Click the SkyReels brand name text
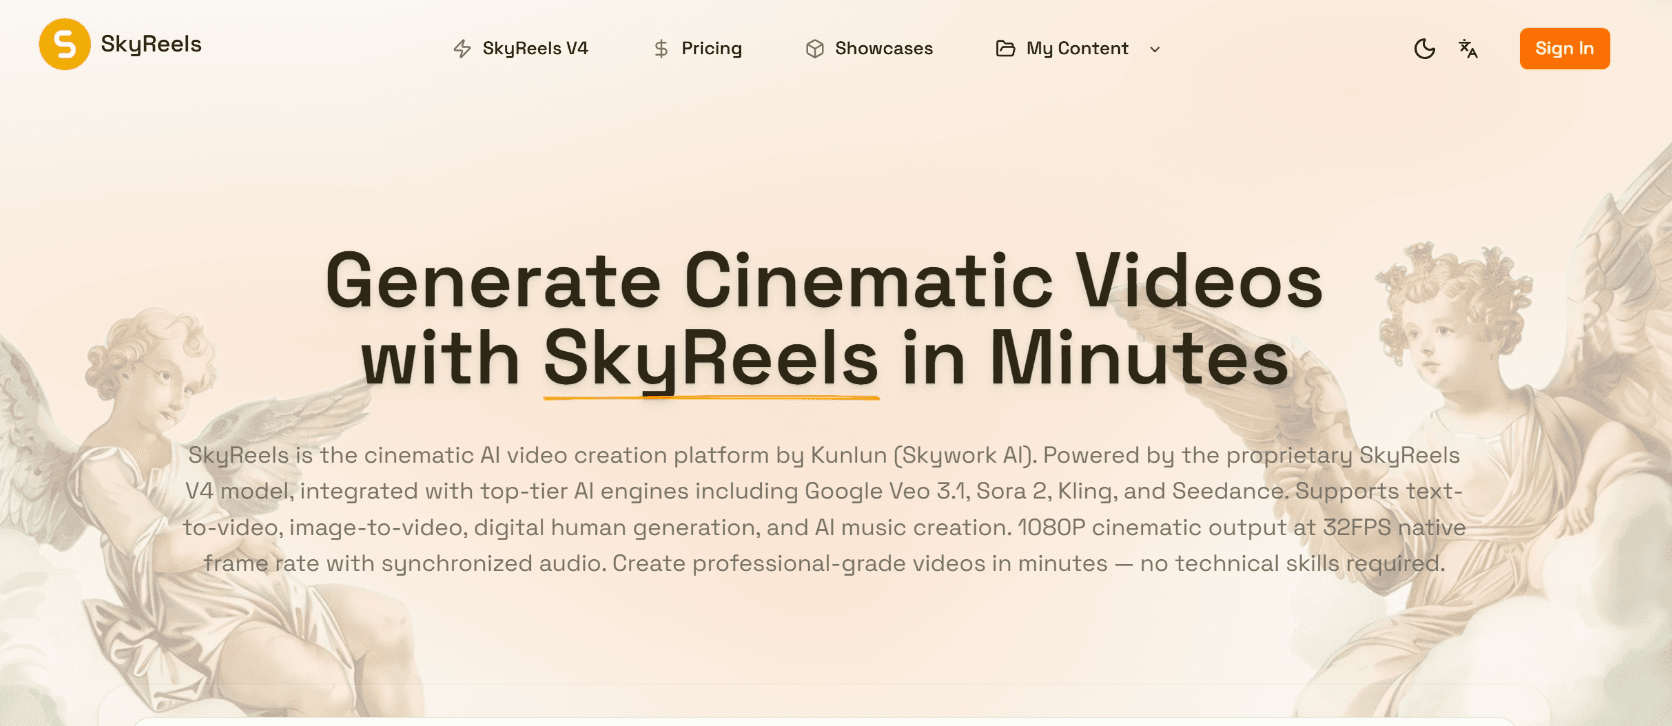The image size is (1672, 726). pos(151,44)
